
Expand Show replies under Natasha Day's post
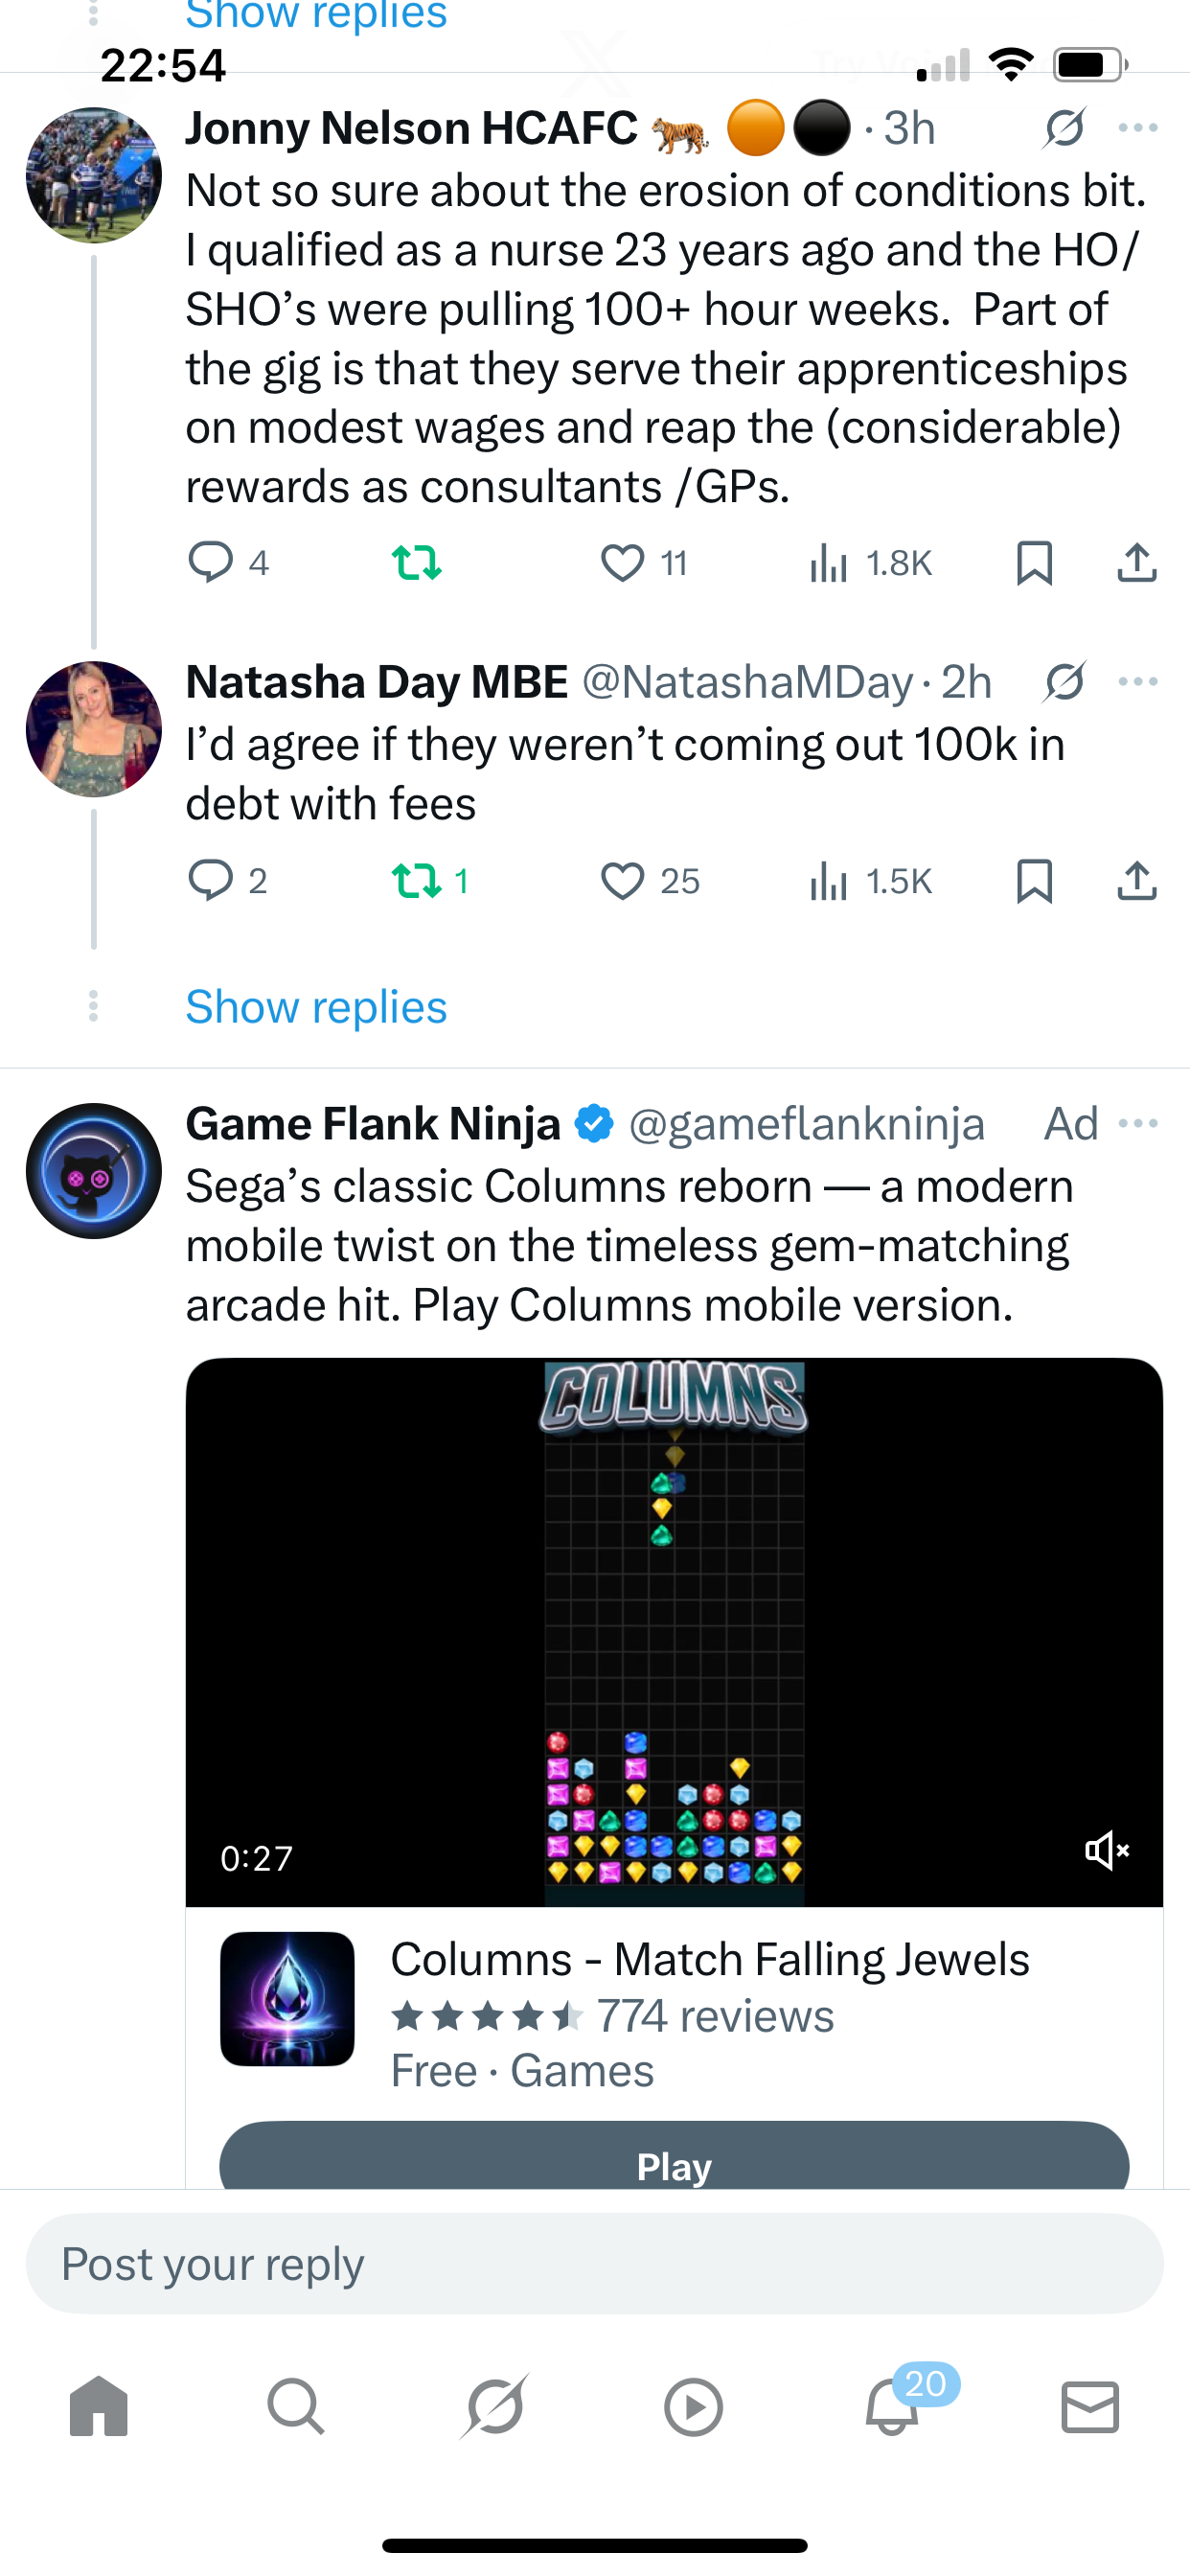tap(316, 1007)
